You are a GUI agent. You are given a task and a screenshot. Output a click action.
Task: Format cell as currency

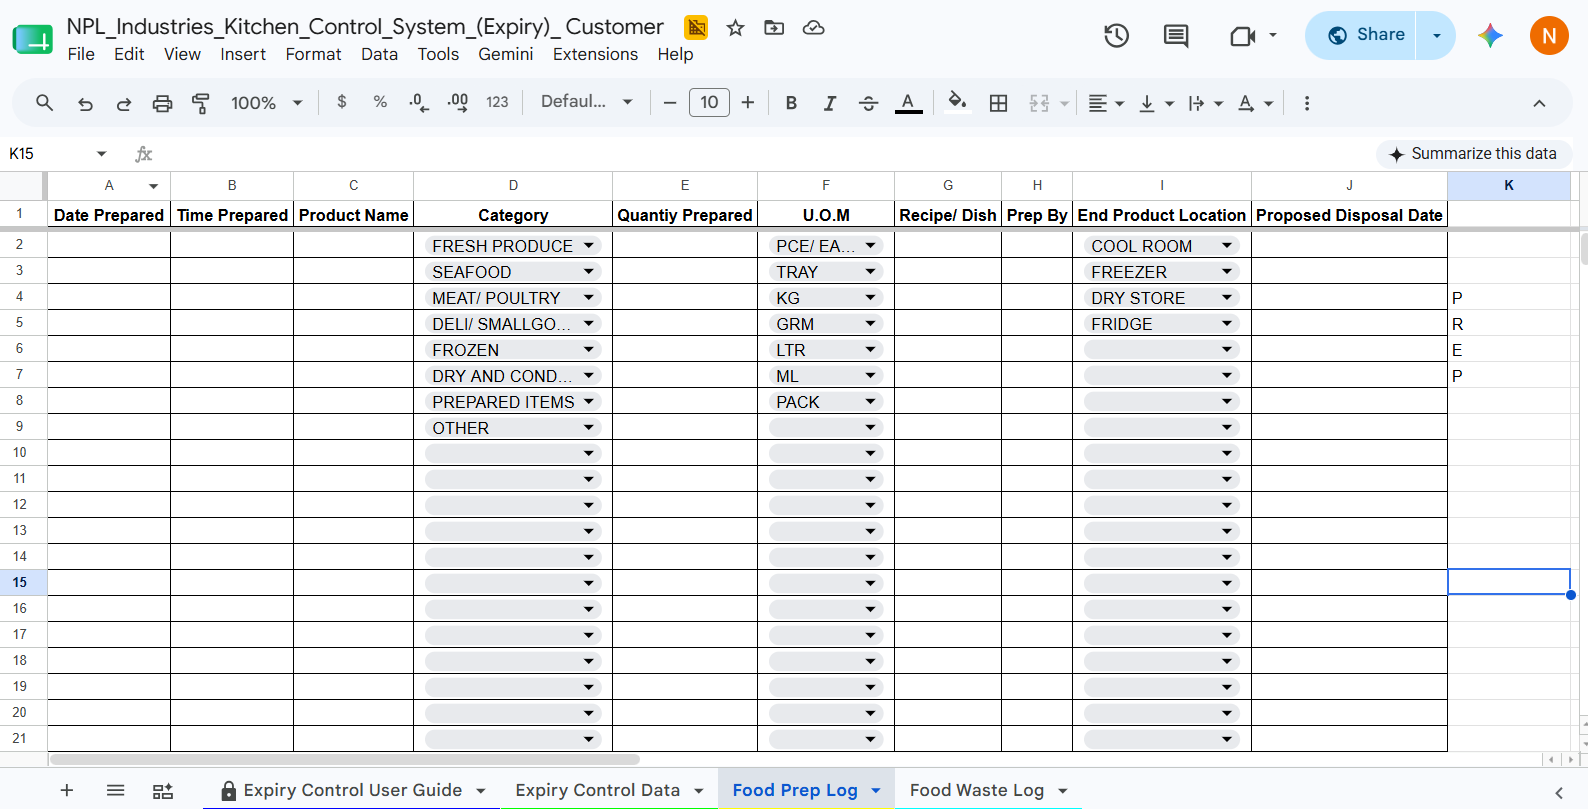342,102
